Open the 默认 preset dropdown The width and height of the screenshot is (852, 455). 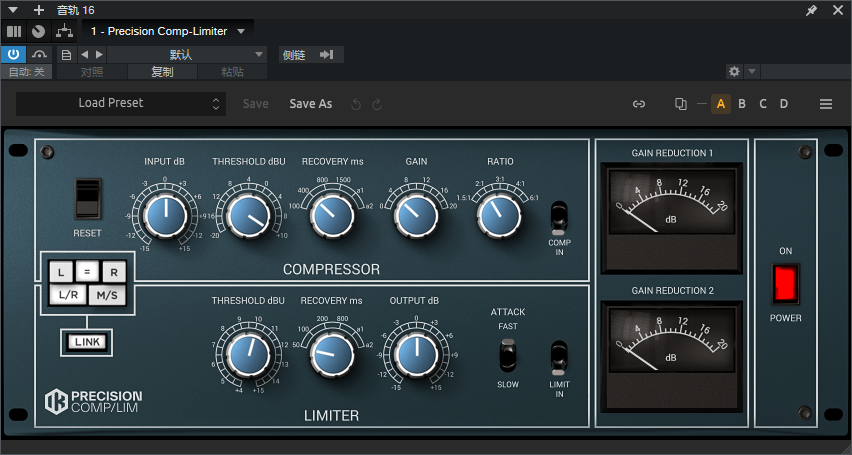[186, 55]
